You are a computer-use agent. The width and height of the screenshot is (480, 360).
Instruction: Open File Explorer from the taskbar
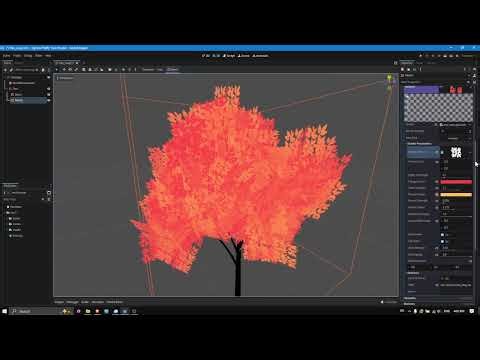coord(88,311)
